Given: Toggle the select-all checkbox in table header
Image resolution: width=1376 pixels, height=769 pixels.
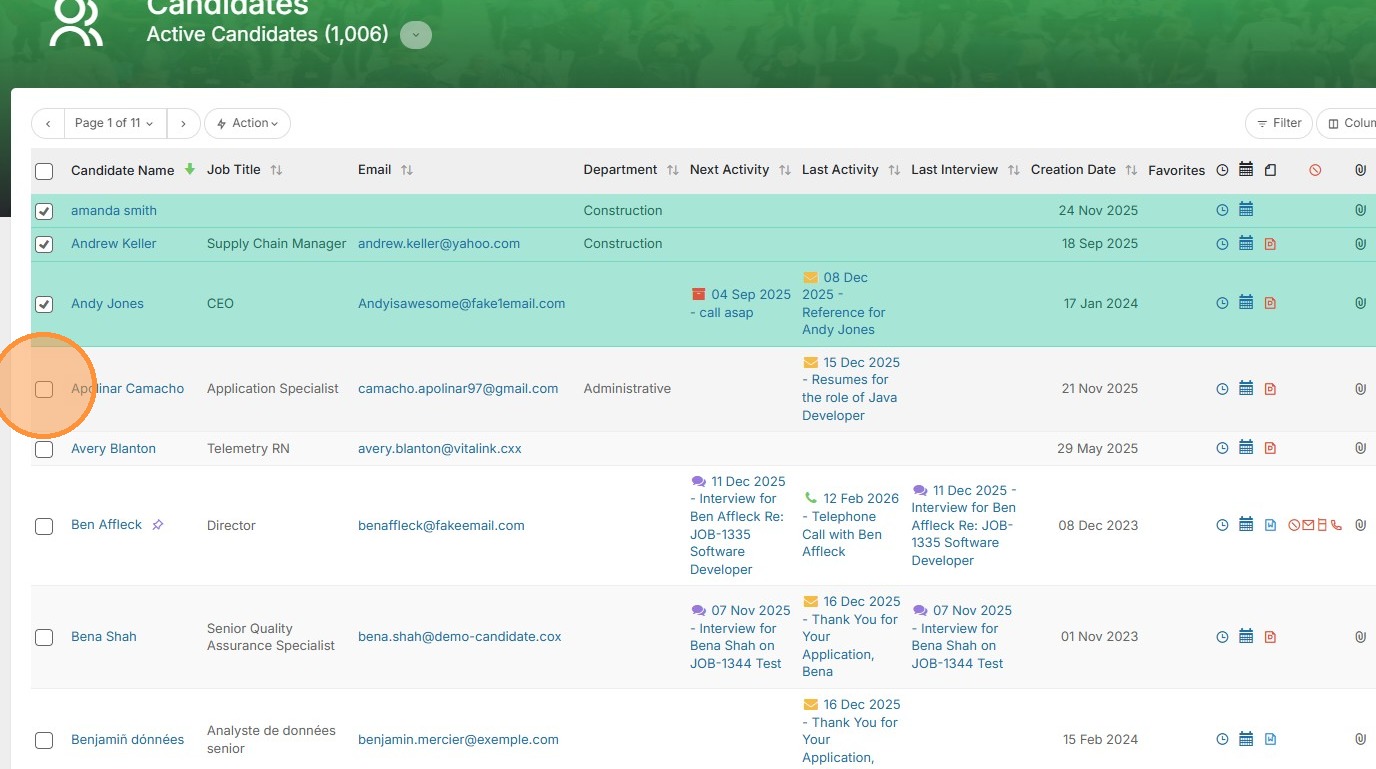Looking at the screenshot, I should click(44, 171).
